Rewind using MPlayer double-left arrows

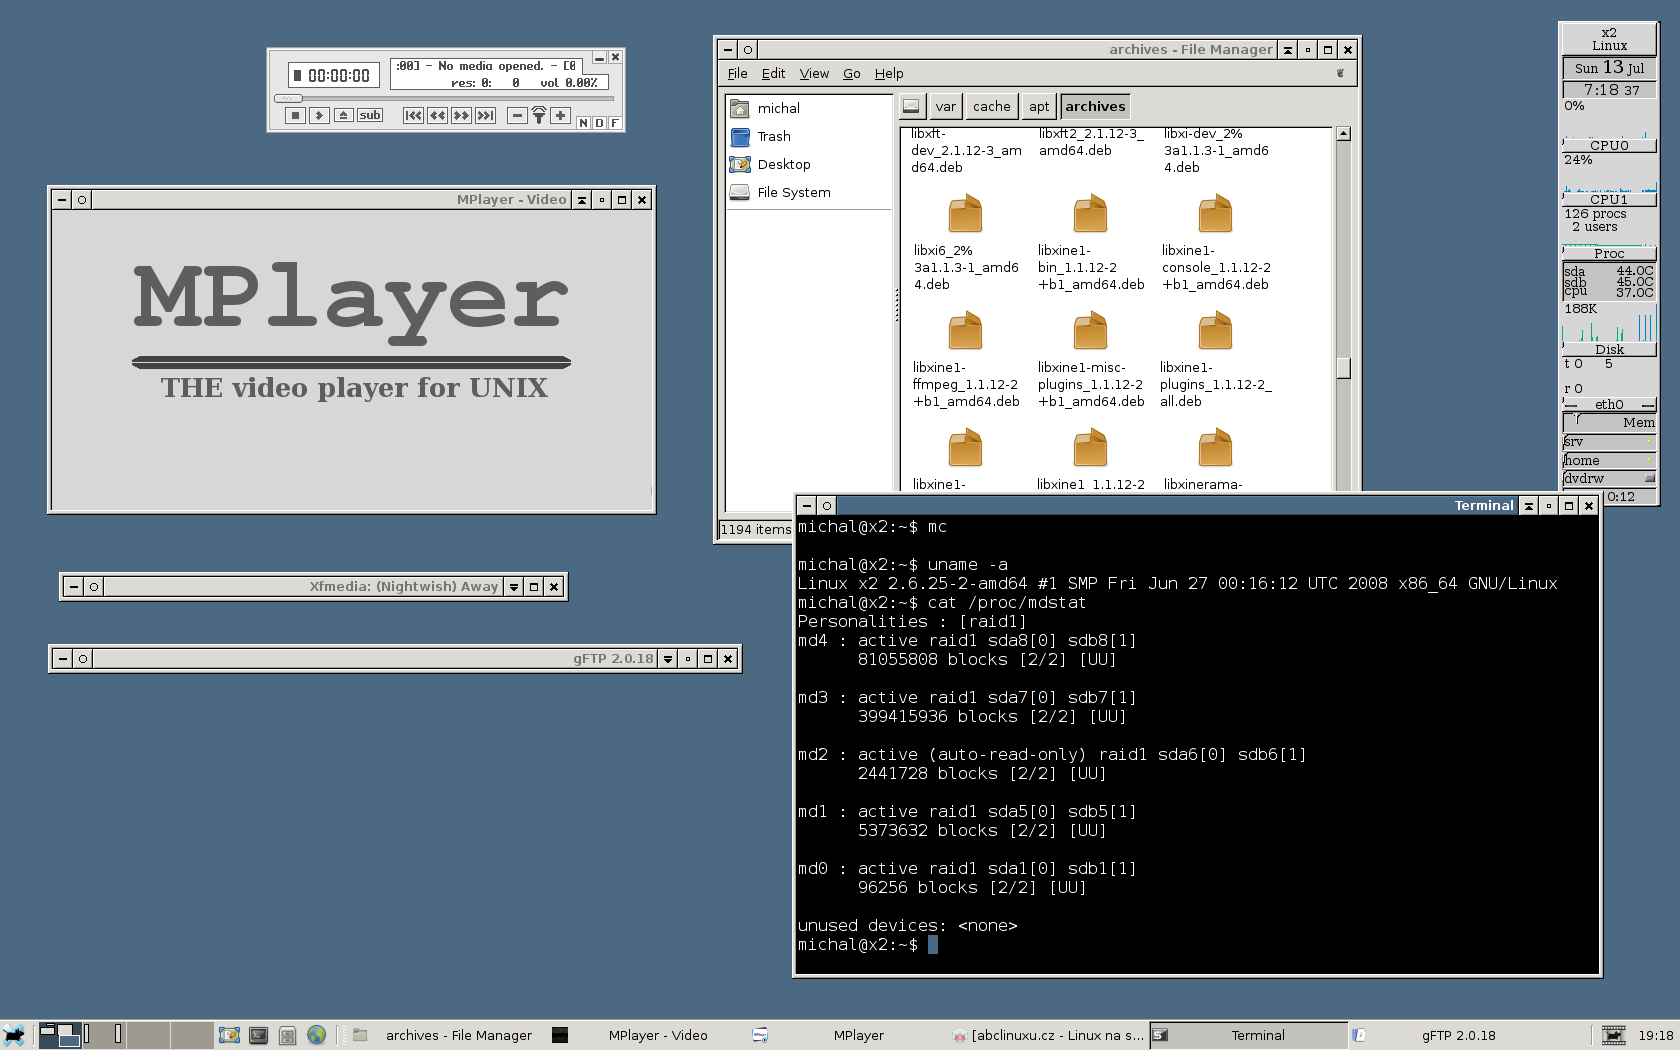[437, 116]
